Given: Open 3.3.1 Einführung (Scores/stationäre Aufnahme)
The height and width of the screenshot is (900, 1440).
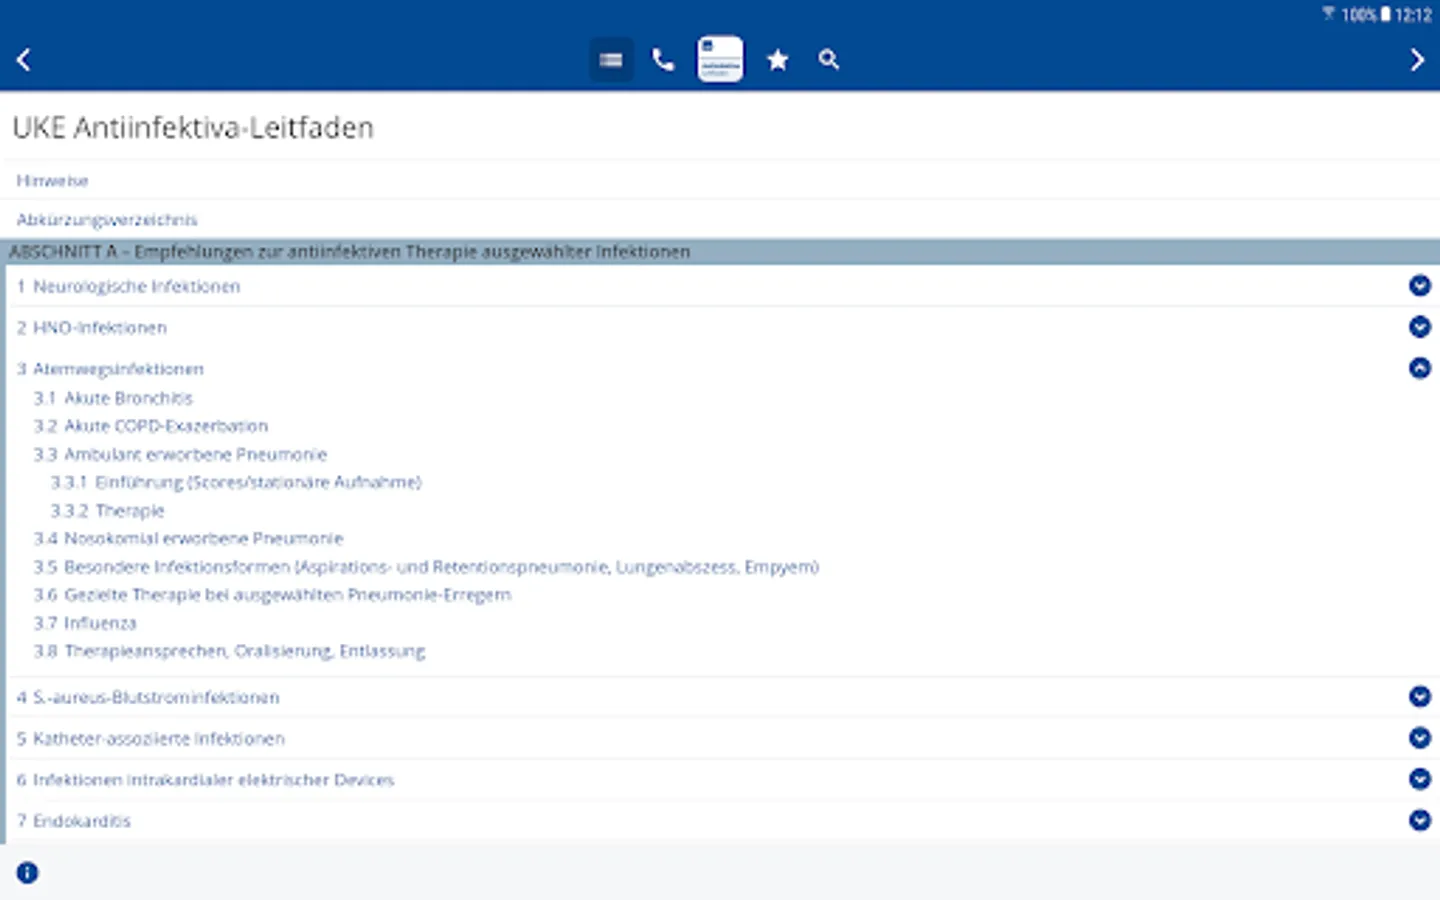Looking at the screenshot, I should tap(236, 482).
